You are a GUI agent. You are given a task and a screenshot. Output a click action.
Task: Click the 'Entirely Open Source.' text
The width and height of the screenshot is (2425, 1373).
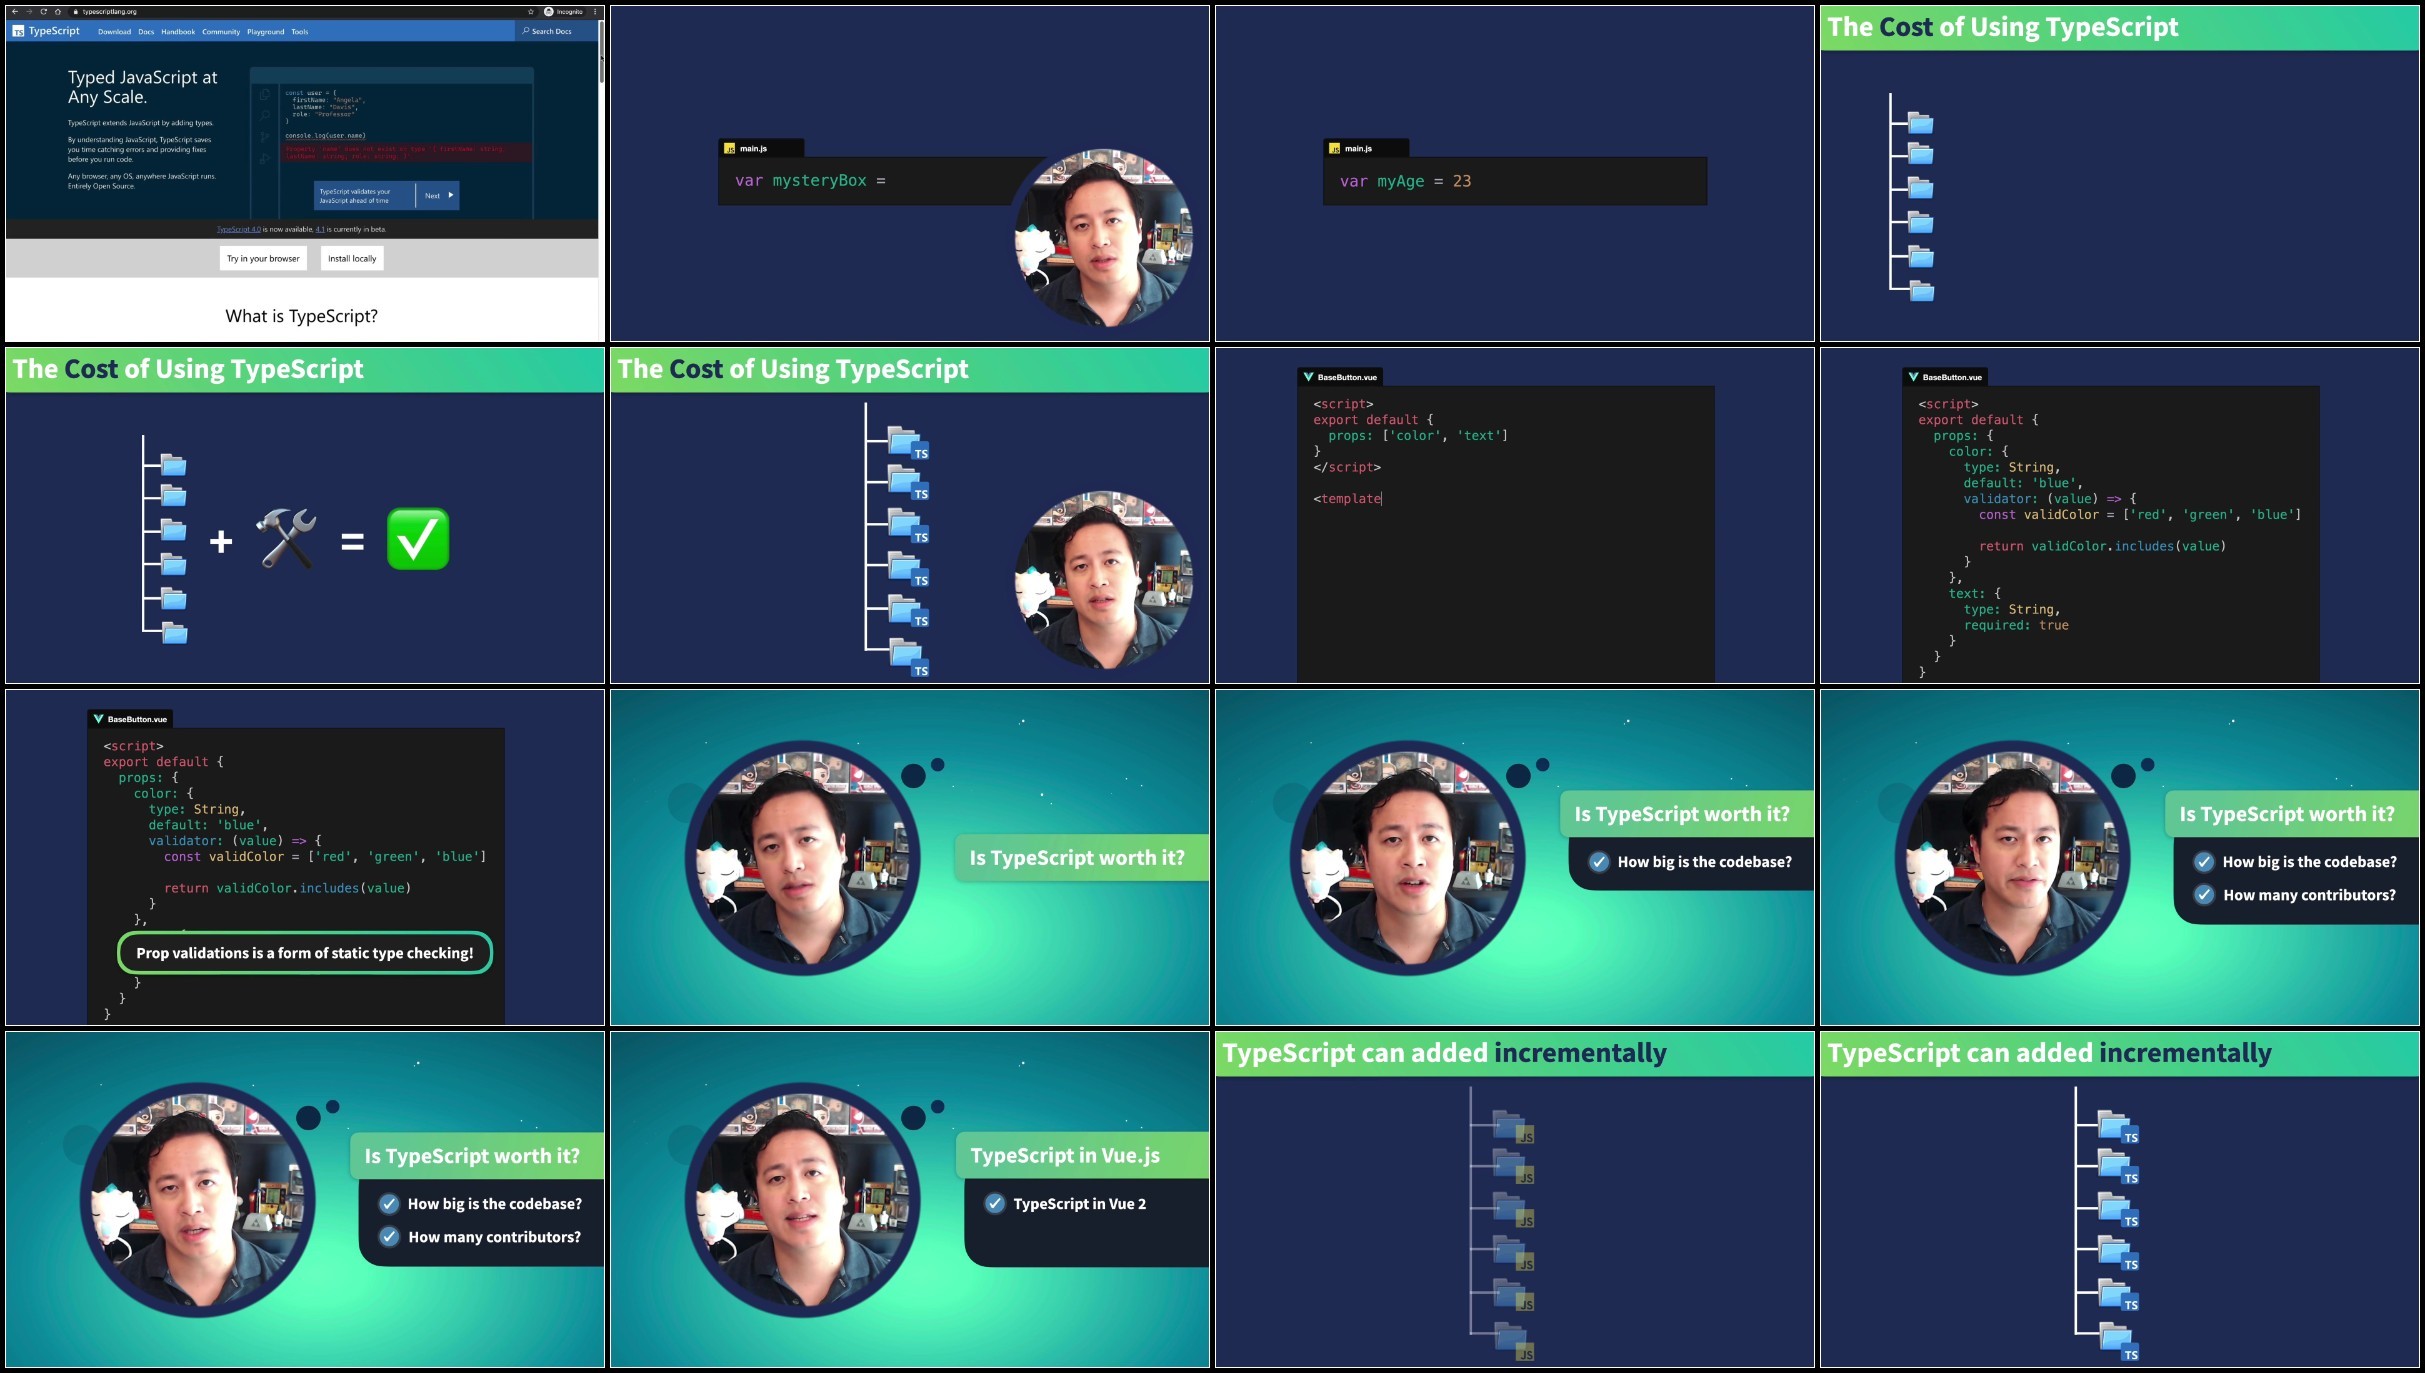tap(101, 186)
